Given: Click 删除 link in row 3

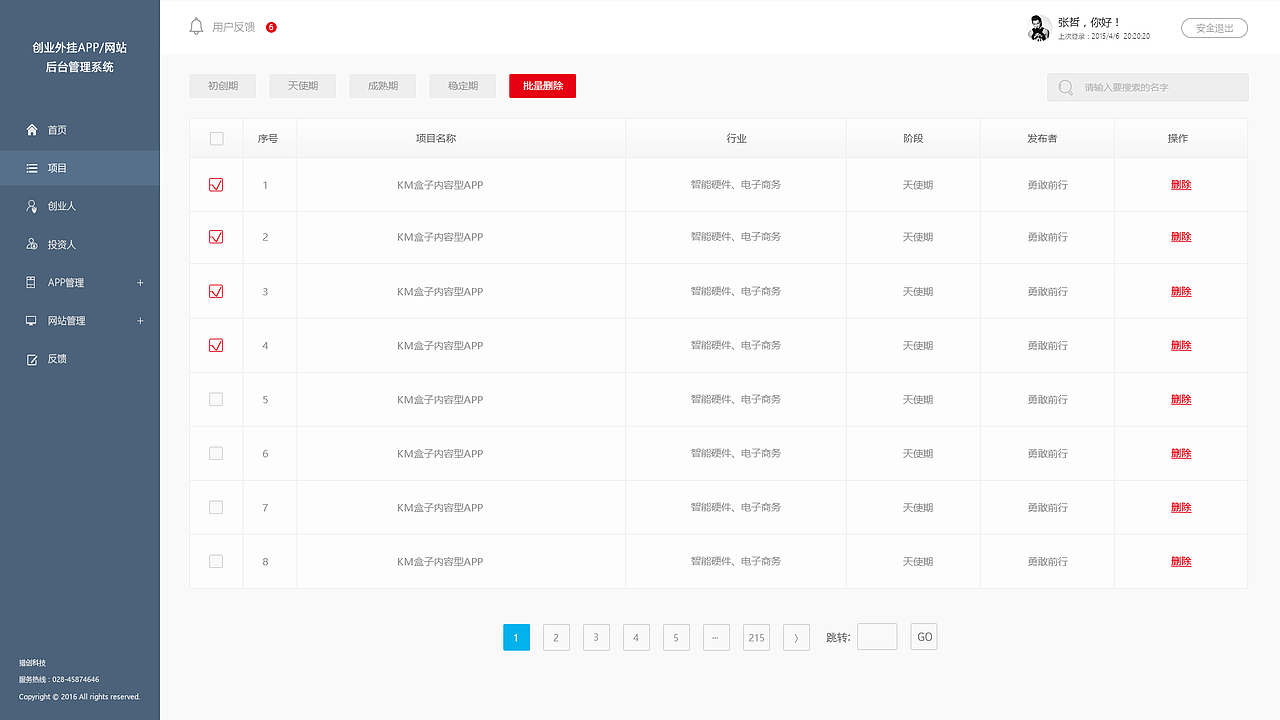Looking at the screenshot, I should (1181, 292).
